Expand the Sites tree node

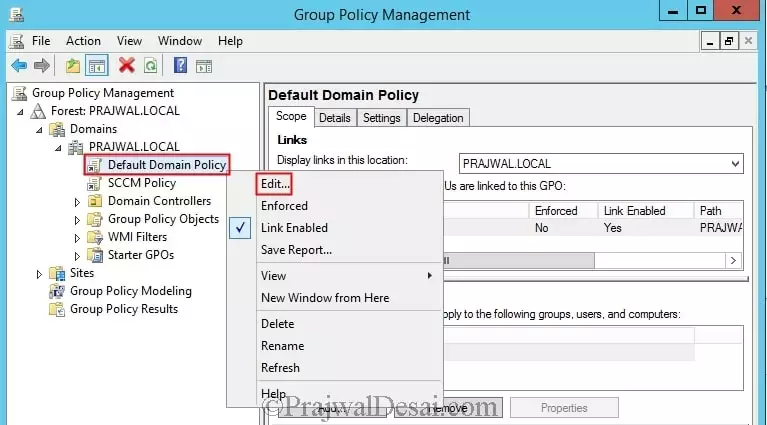coord(40,274)
